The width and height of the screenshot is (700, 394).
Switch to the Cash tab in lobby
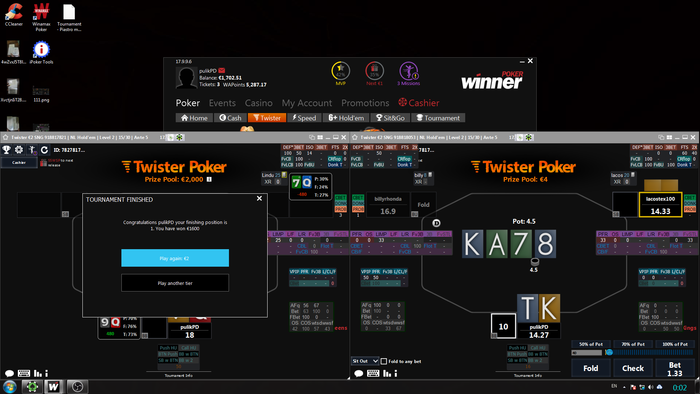(x=230, y=118)
